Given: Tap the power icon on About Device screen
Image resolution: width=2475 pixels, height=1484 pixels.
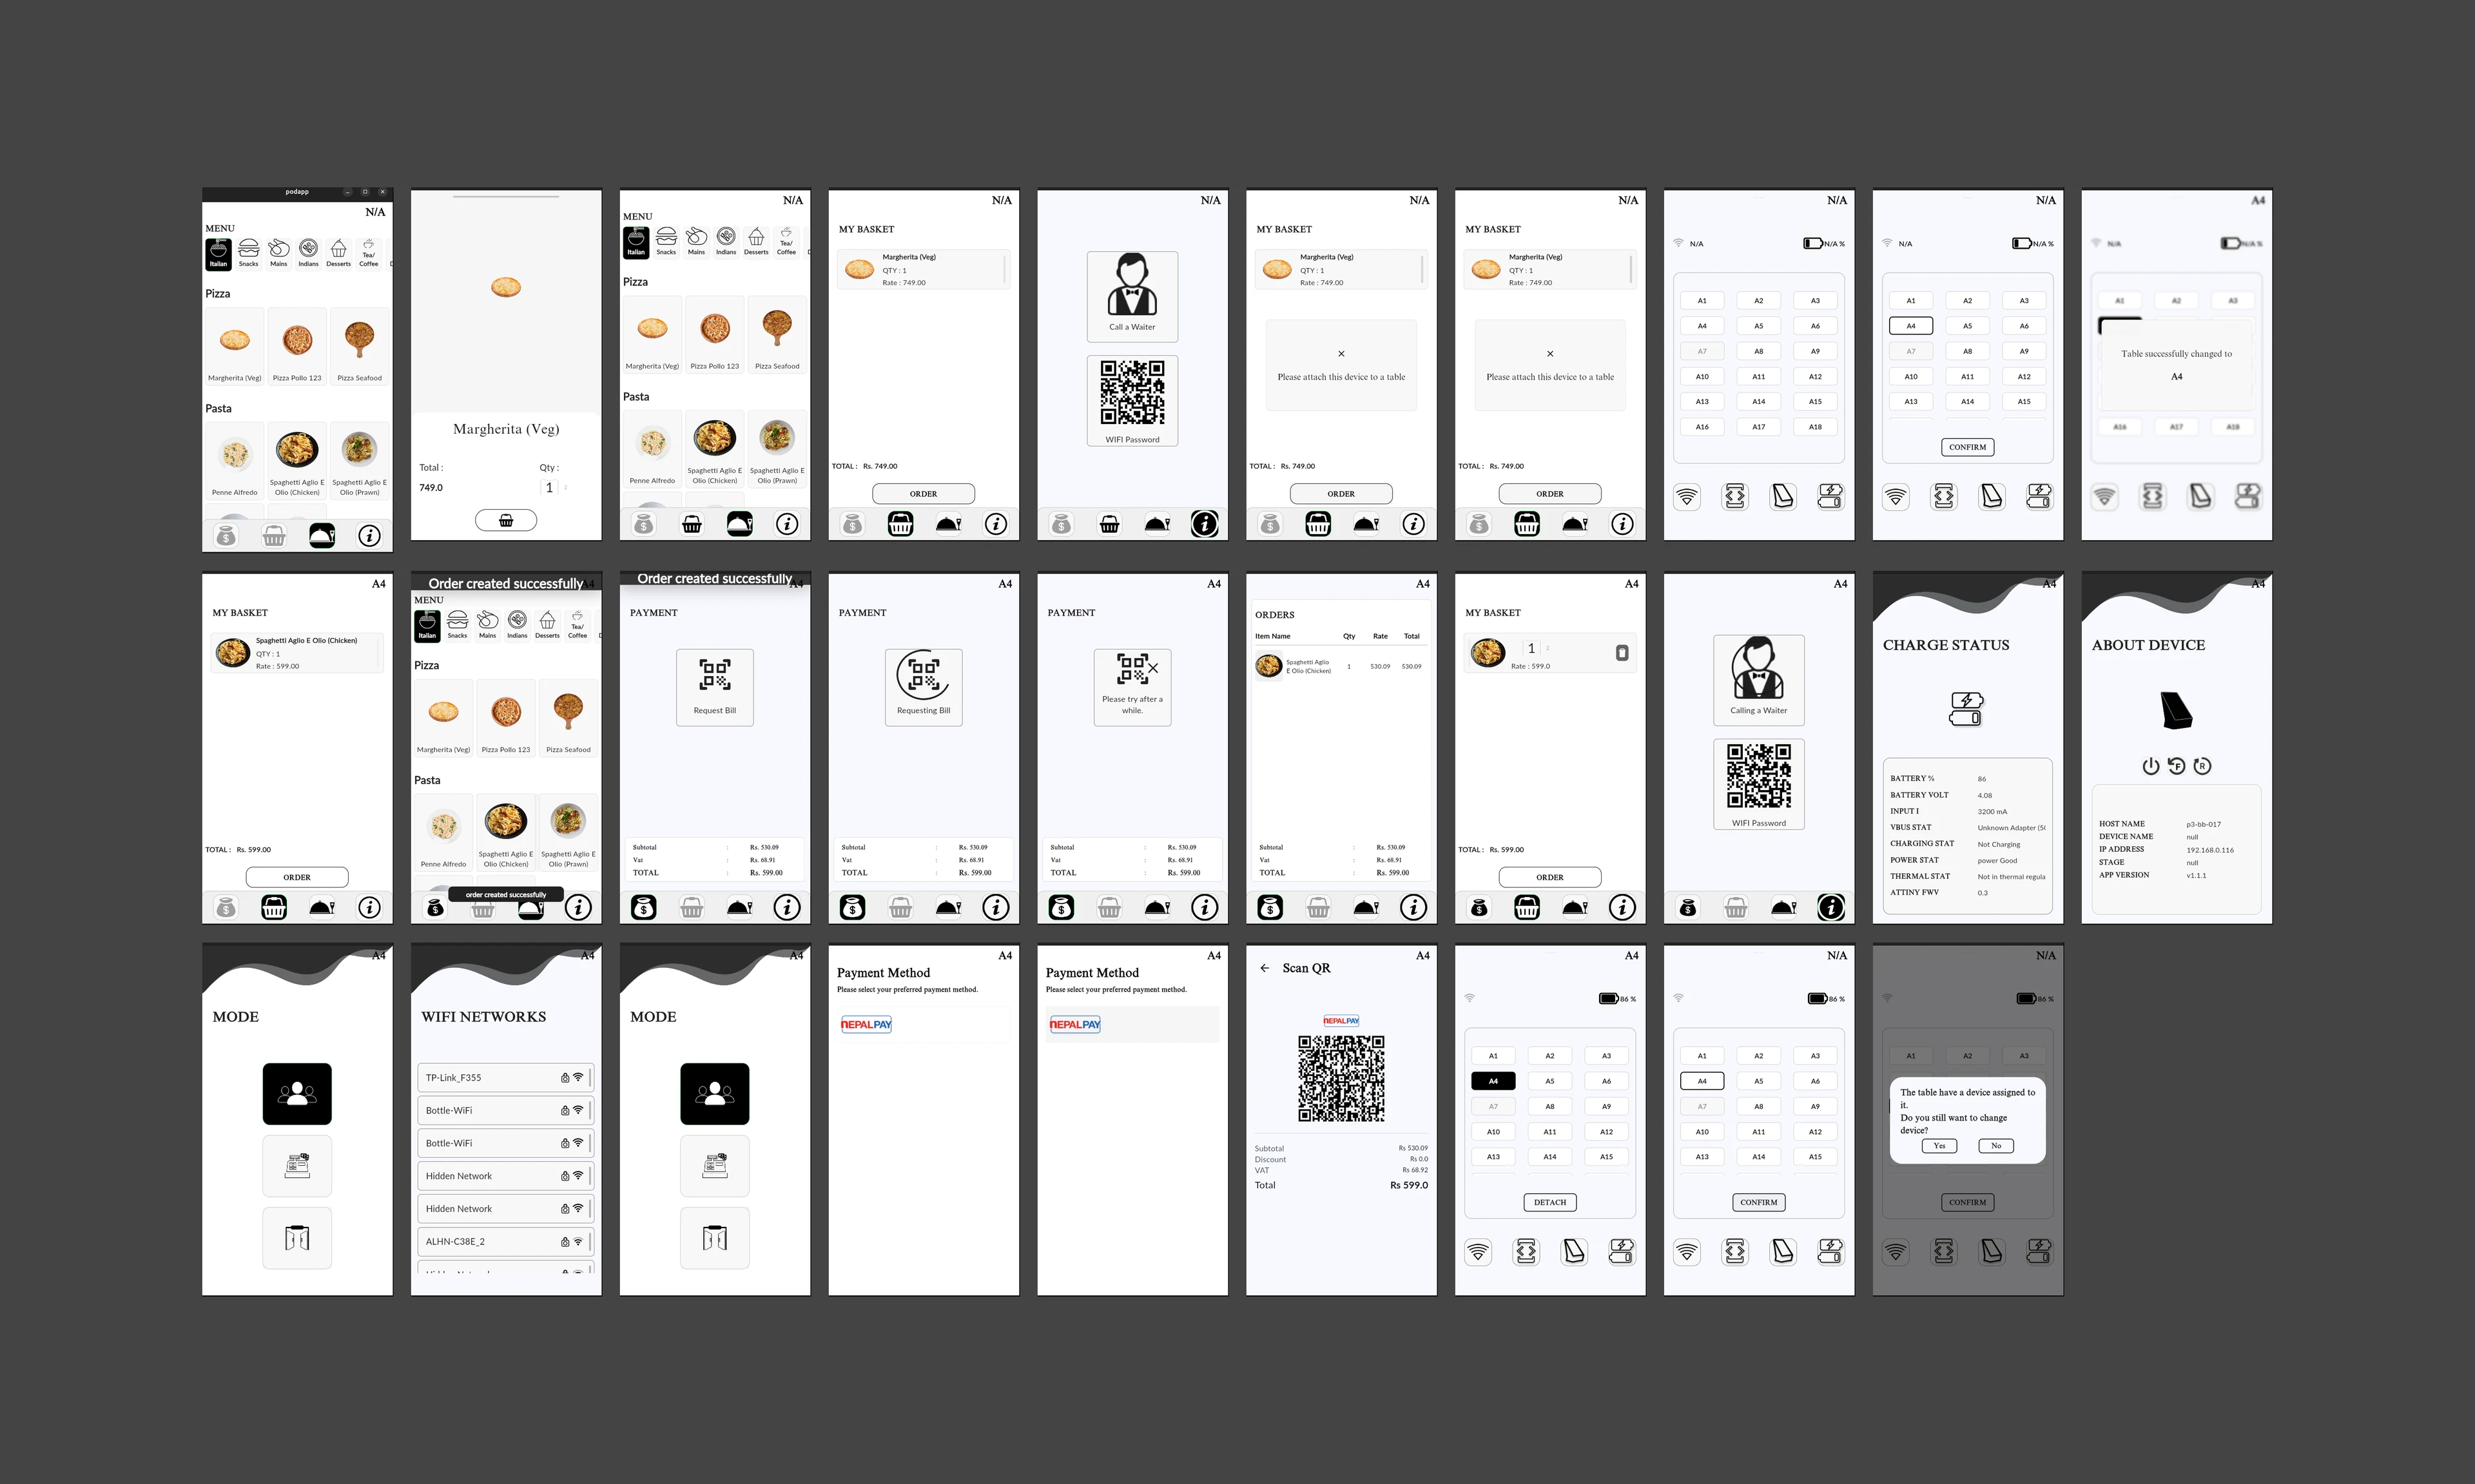Looking at the screenshot, I should click(2151, 766).
